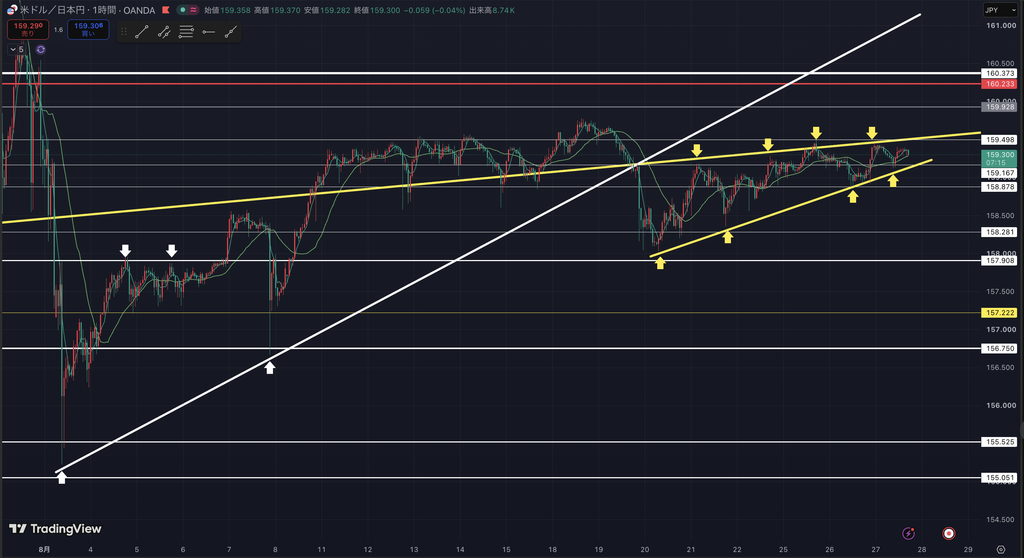The image size is (1024, 558).
Task: Open chart settings hexagon icon
Action: (x=1001, y=550)
